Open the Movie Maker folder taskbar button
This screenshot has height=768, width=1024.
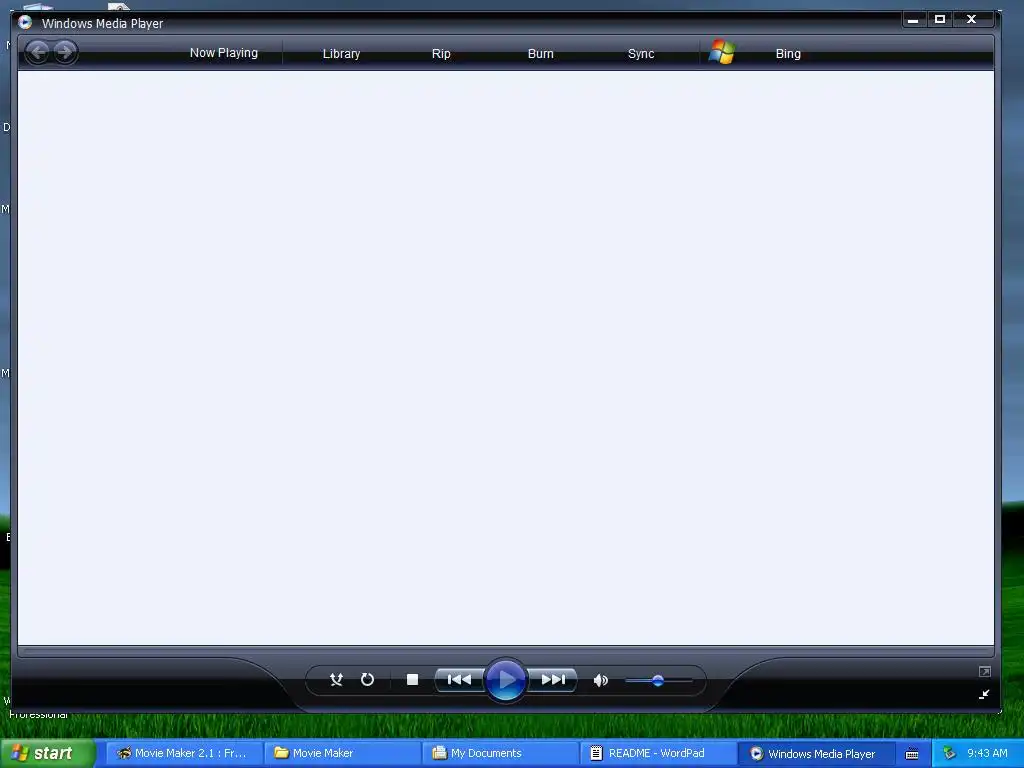coord(342,753)
